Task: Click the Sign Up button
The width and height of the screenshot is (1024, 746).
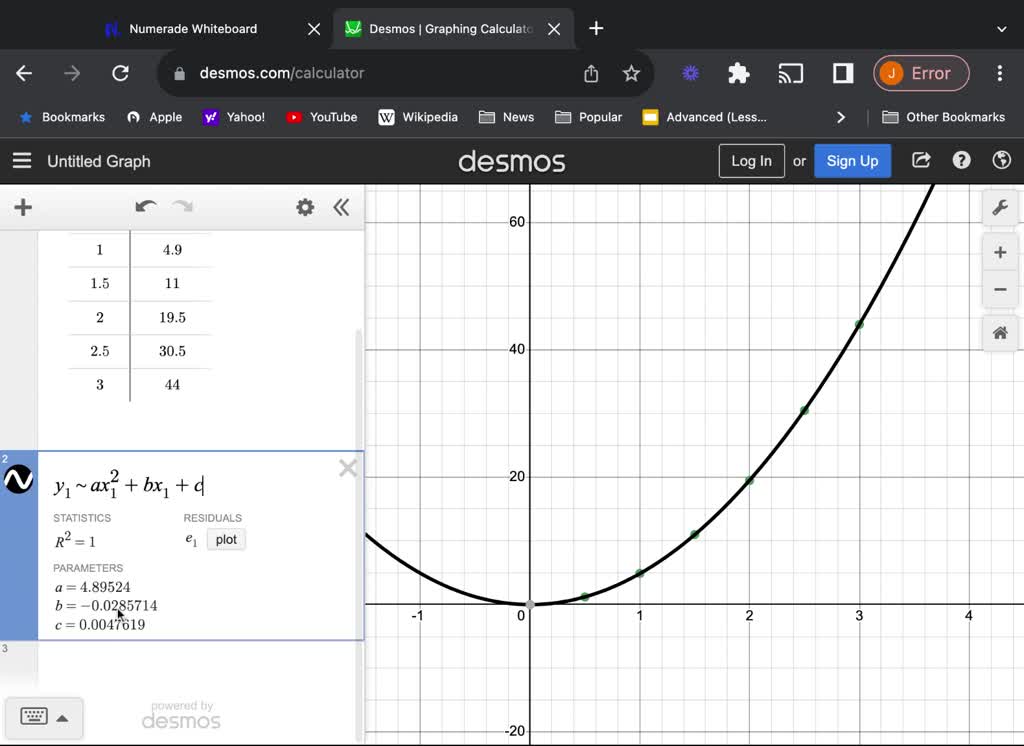Action: tap(852, 160)
